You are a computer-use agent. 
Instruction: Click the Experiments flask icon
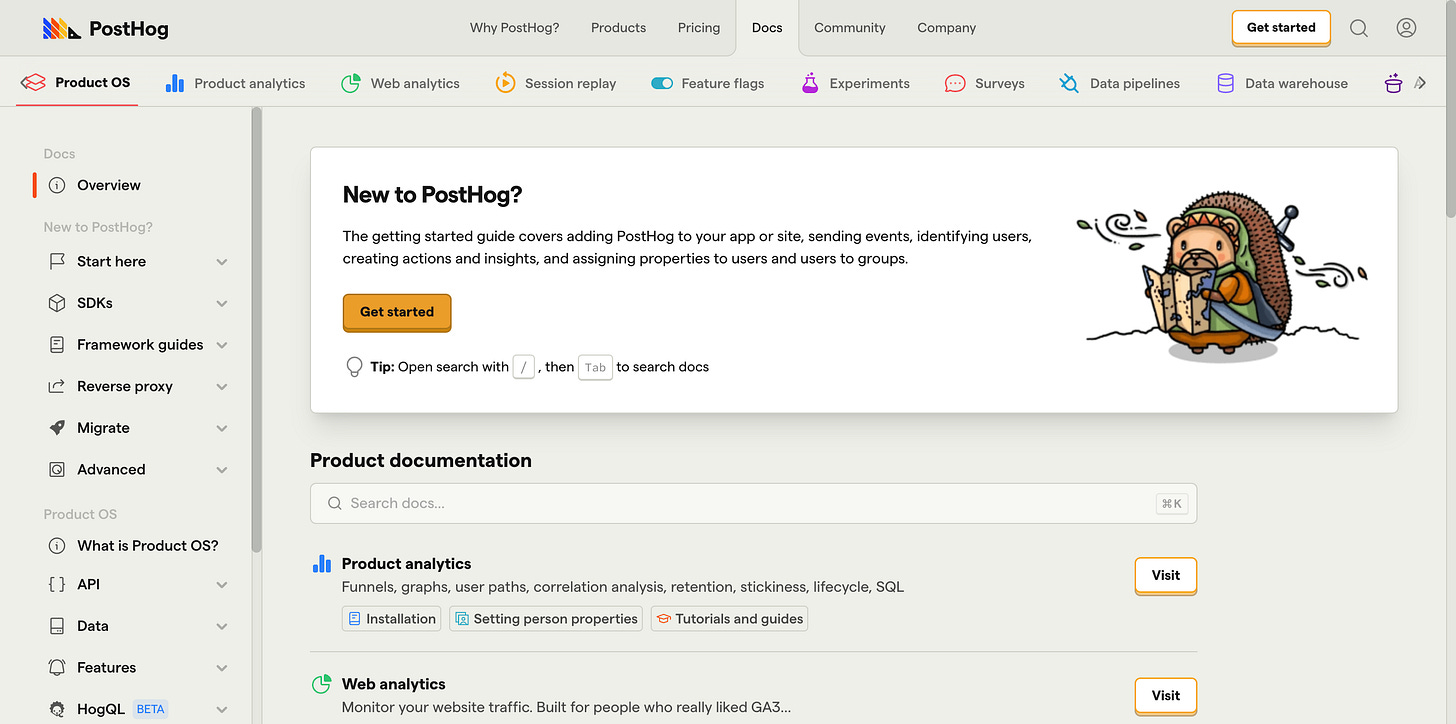tap(810, 83)
